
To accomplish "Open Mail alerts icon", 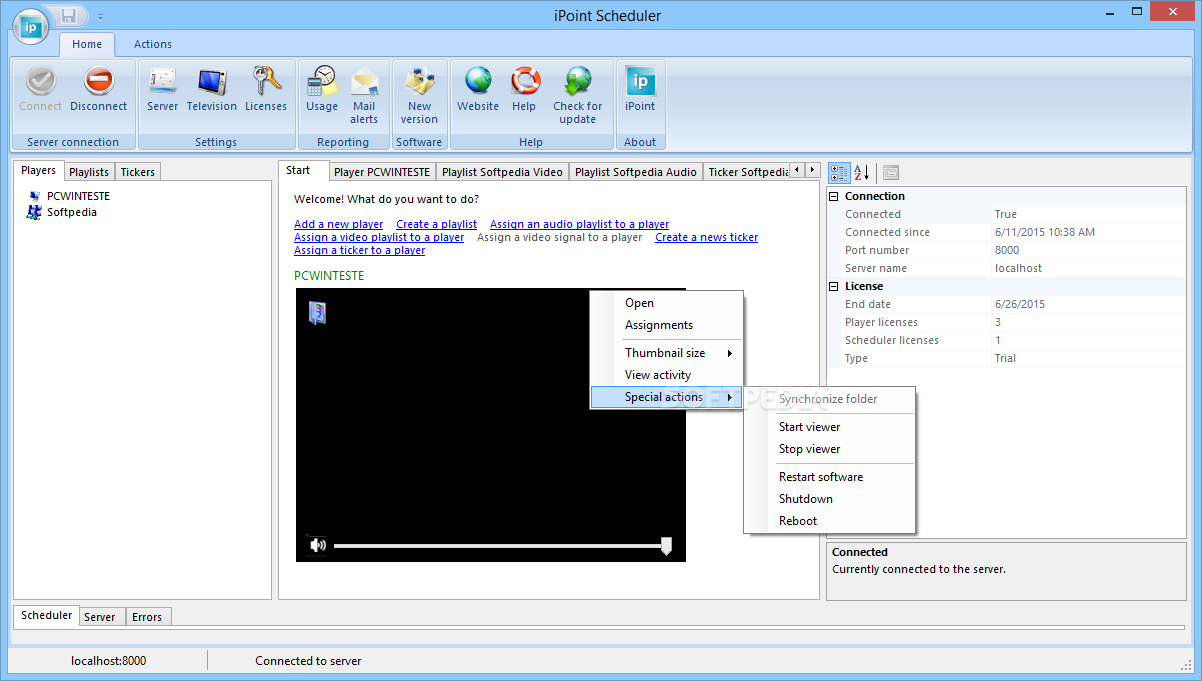I will pyautogui.click(x=364, y=81).
